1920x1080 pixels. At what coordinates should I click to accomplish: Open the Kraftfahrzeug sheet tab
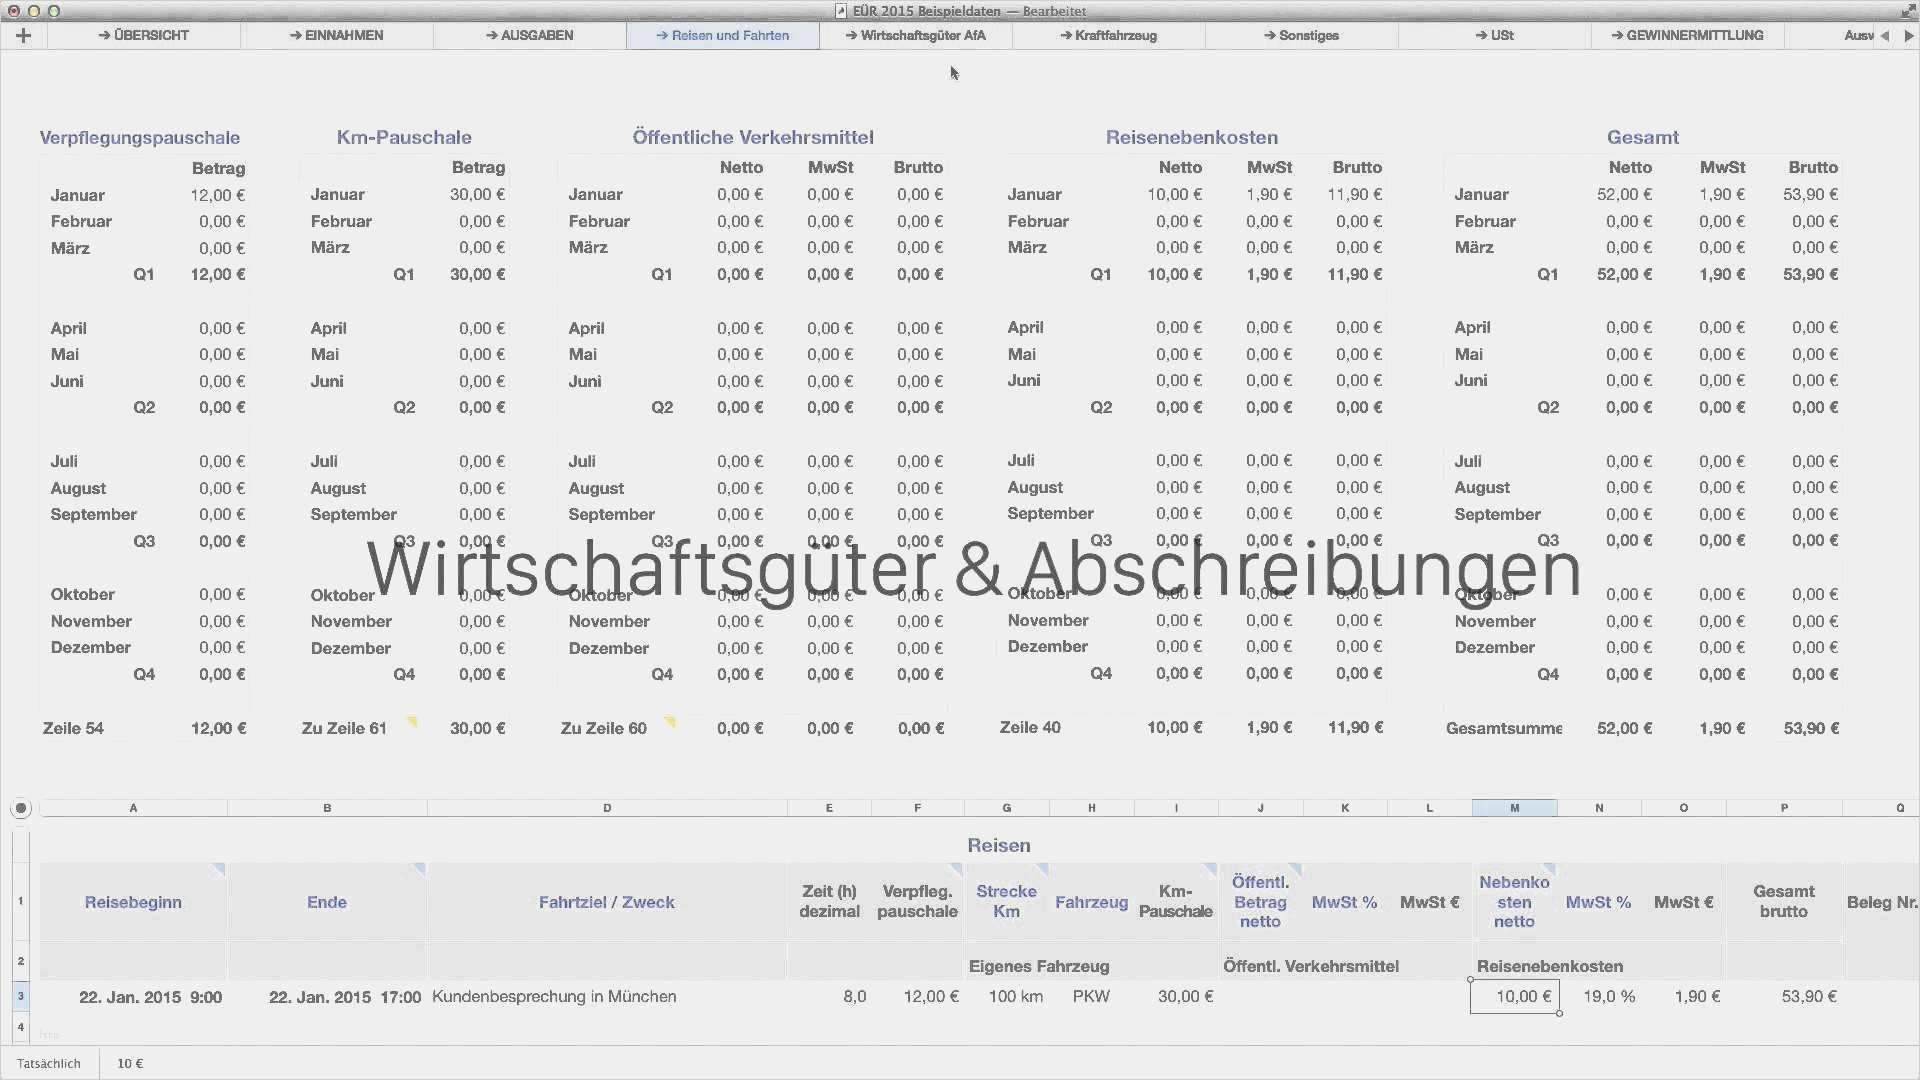[x=1108, y=36]
